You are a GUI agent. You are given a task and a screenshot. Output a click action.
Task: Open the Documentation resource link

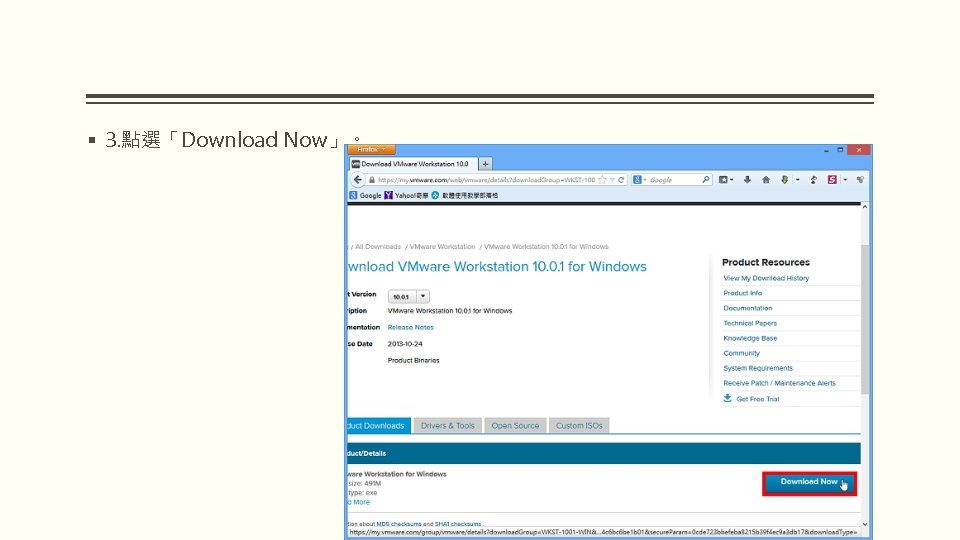748,308
